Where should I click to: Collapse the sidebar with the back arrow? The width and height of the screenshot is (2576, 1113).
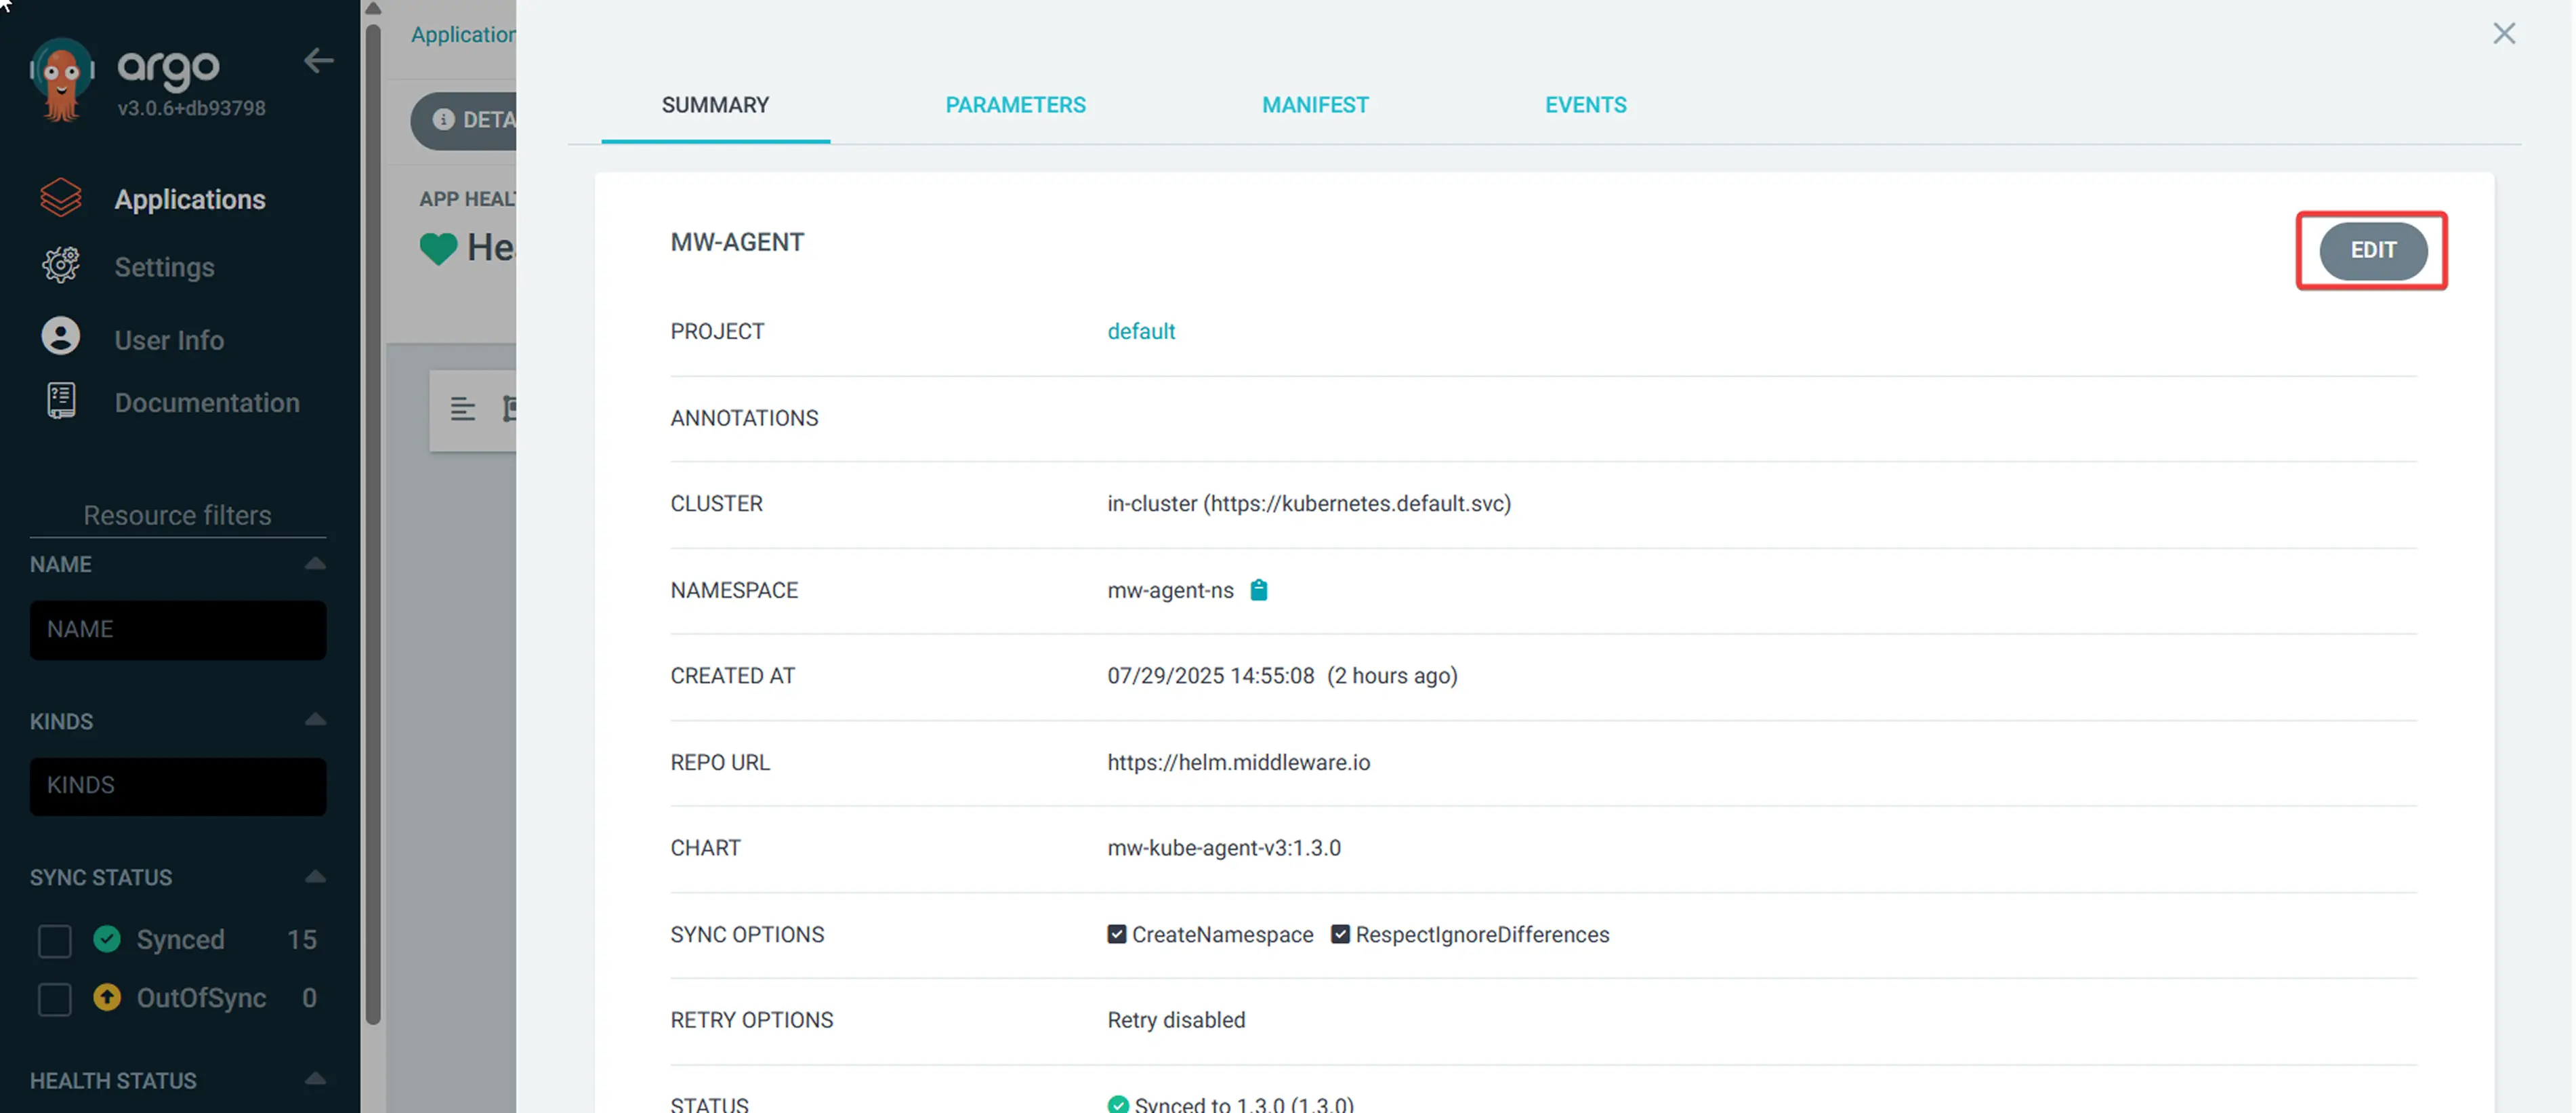318,61
